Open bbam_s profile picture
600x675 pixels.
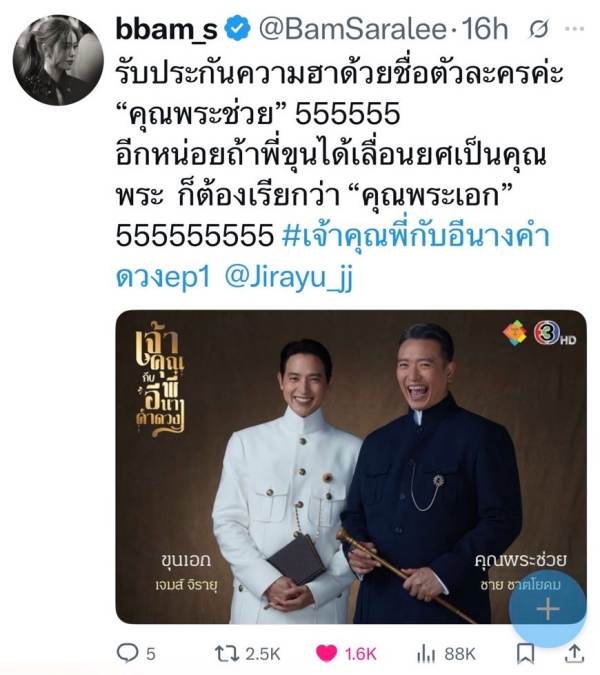[58, 60]
